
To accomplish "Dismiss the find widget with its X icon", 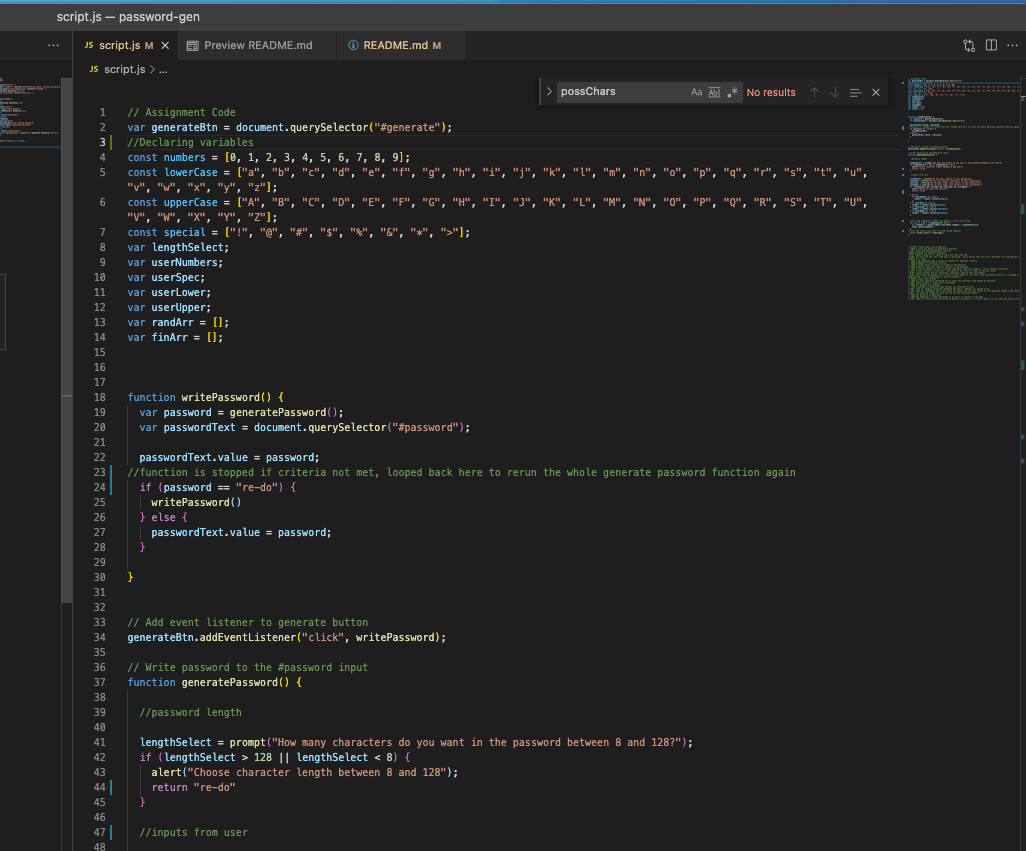I will coord(874,92).
